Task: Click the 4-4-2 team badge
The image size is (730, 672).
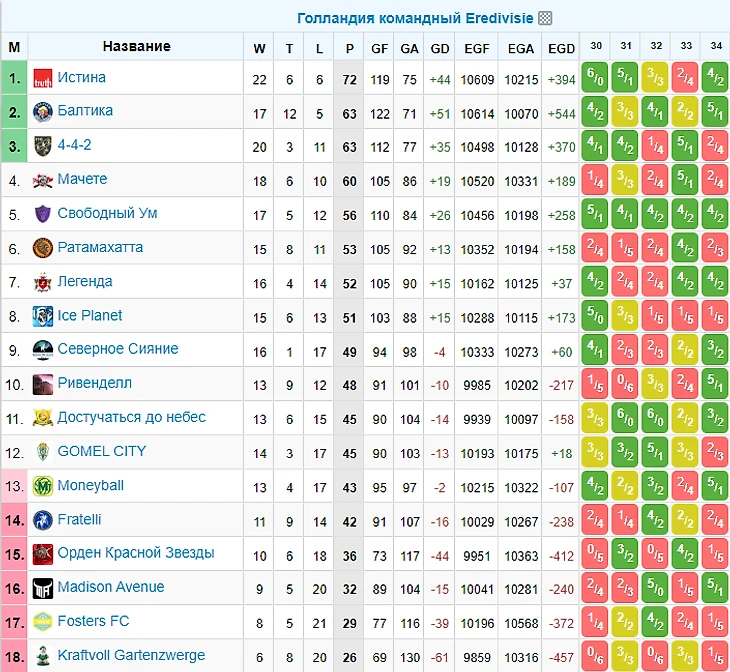Action: 43,147
